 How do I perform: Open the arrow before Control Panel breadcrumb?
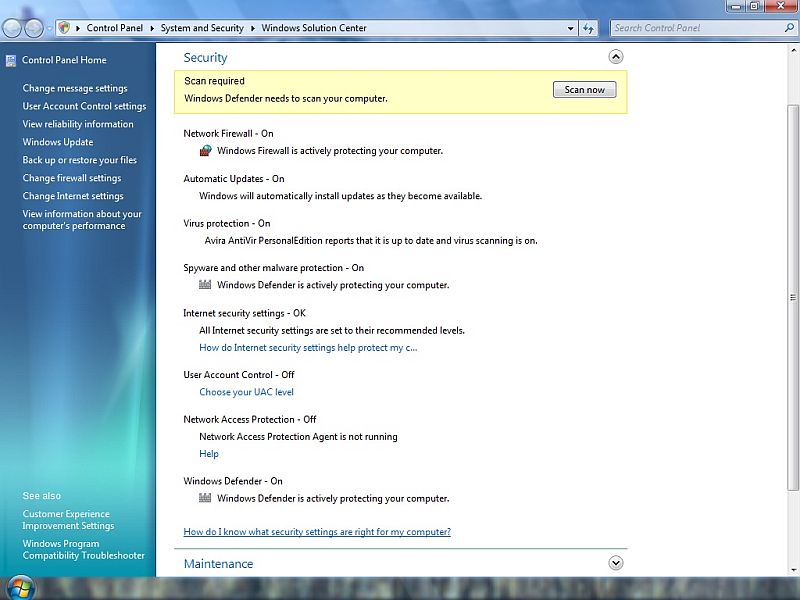[78, 28]
